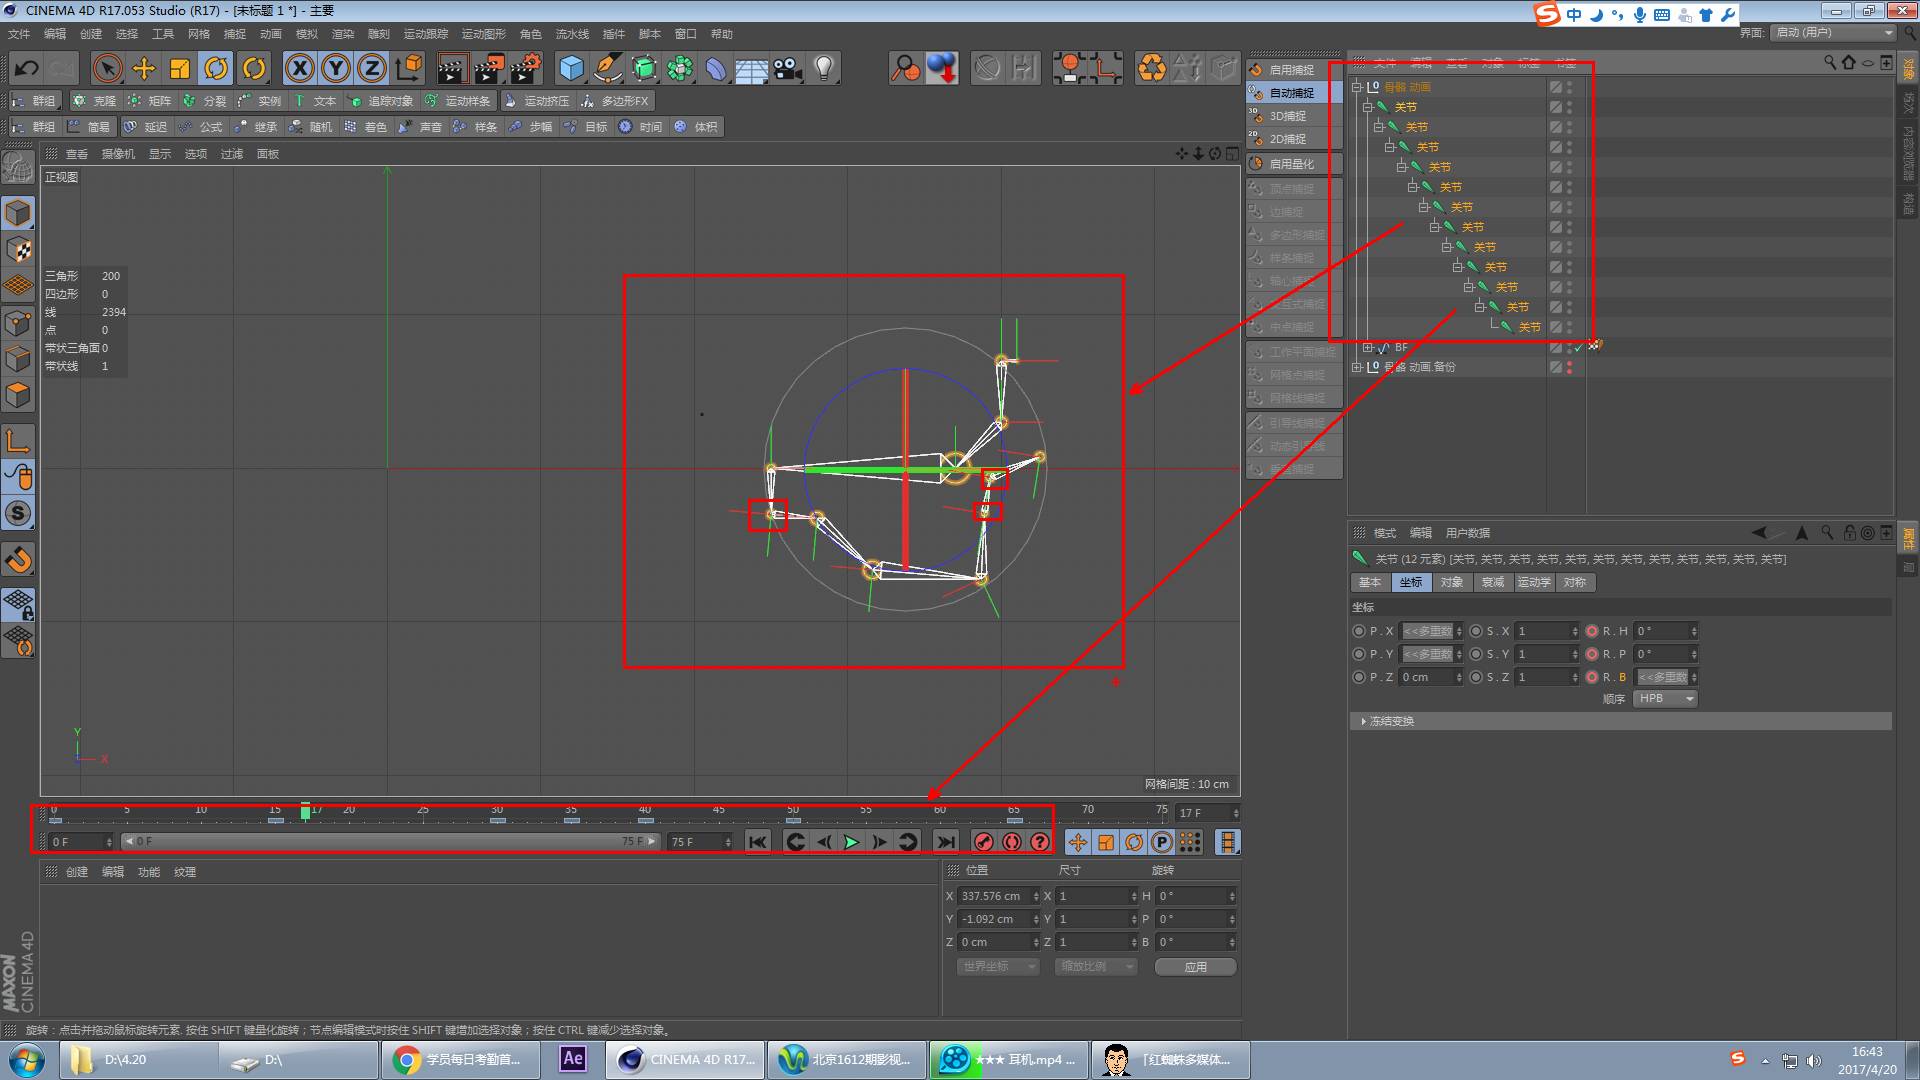Enable 3D捕捉 snapping option
The image size is (1920, 1080).
[x=1288, y=116]
